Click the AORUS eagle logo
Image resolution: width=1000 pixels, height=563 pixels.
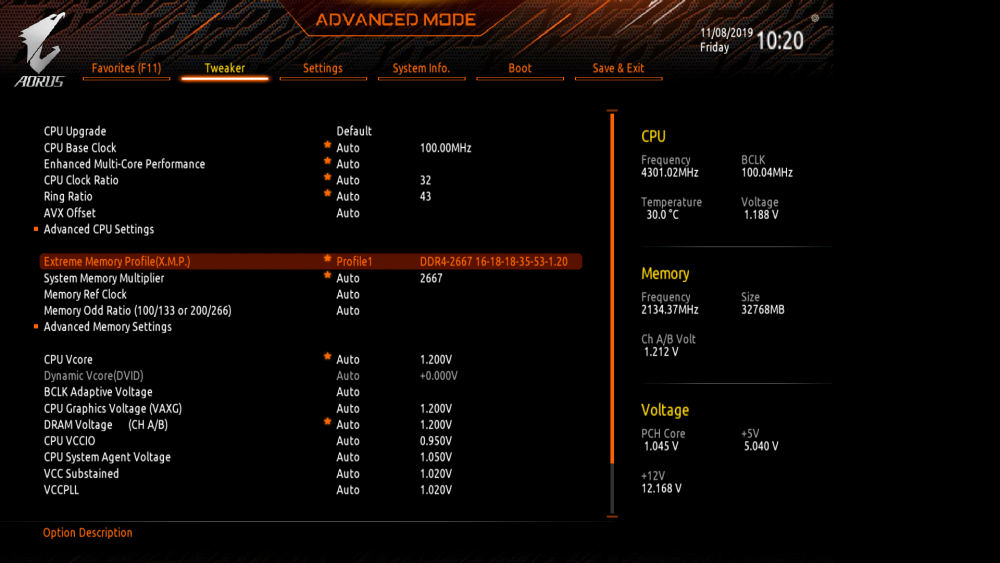[x=40, y=49]
